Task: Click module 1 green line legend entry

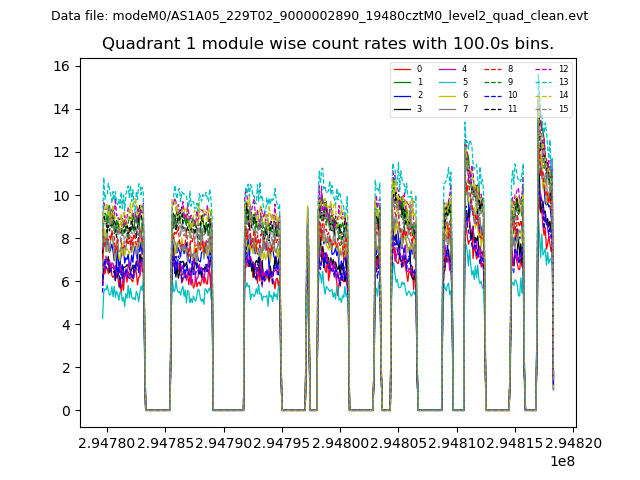Action: tap(408, 82)
